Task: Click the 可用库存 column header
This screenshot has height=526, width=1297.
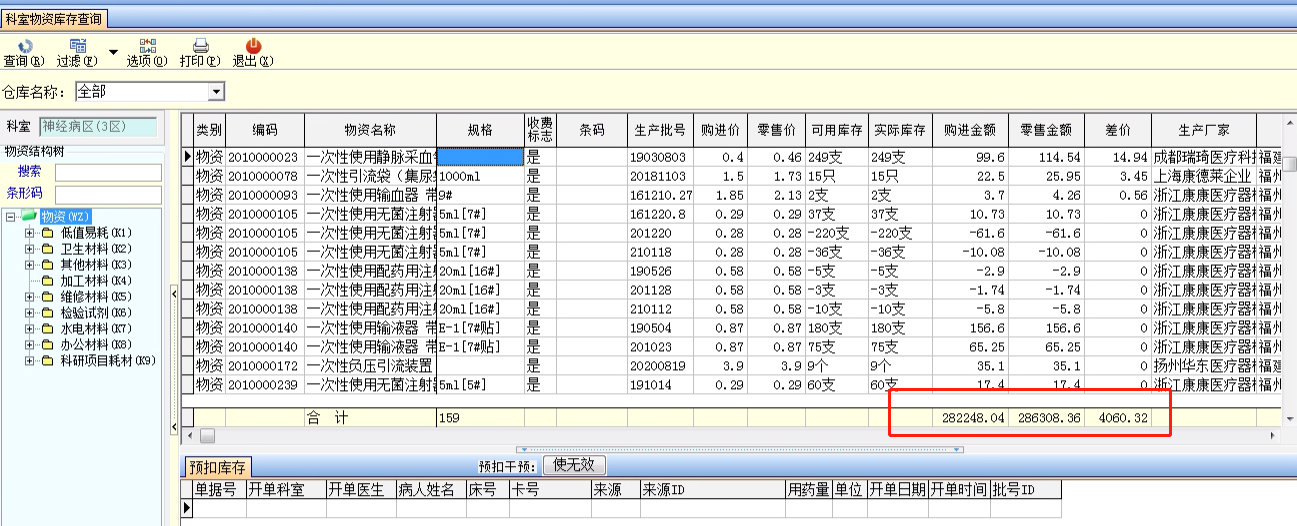Action: [x=837, y=130]
